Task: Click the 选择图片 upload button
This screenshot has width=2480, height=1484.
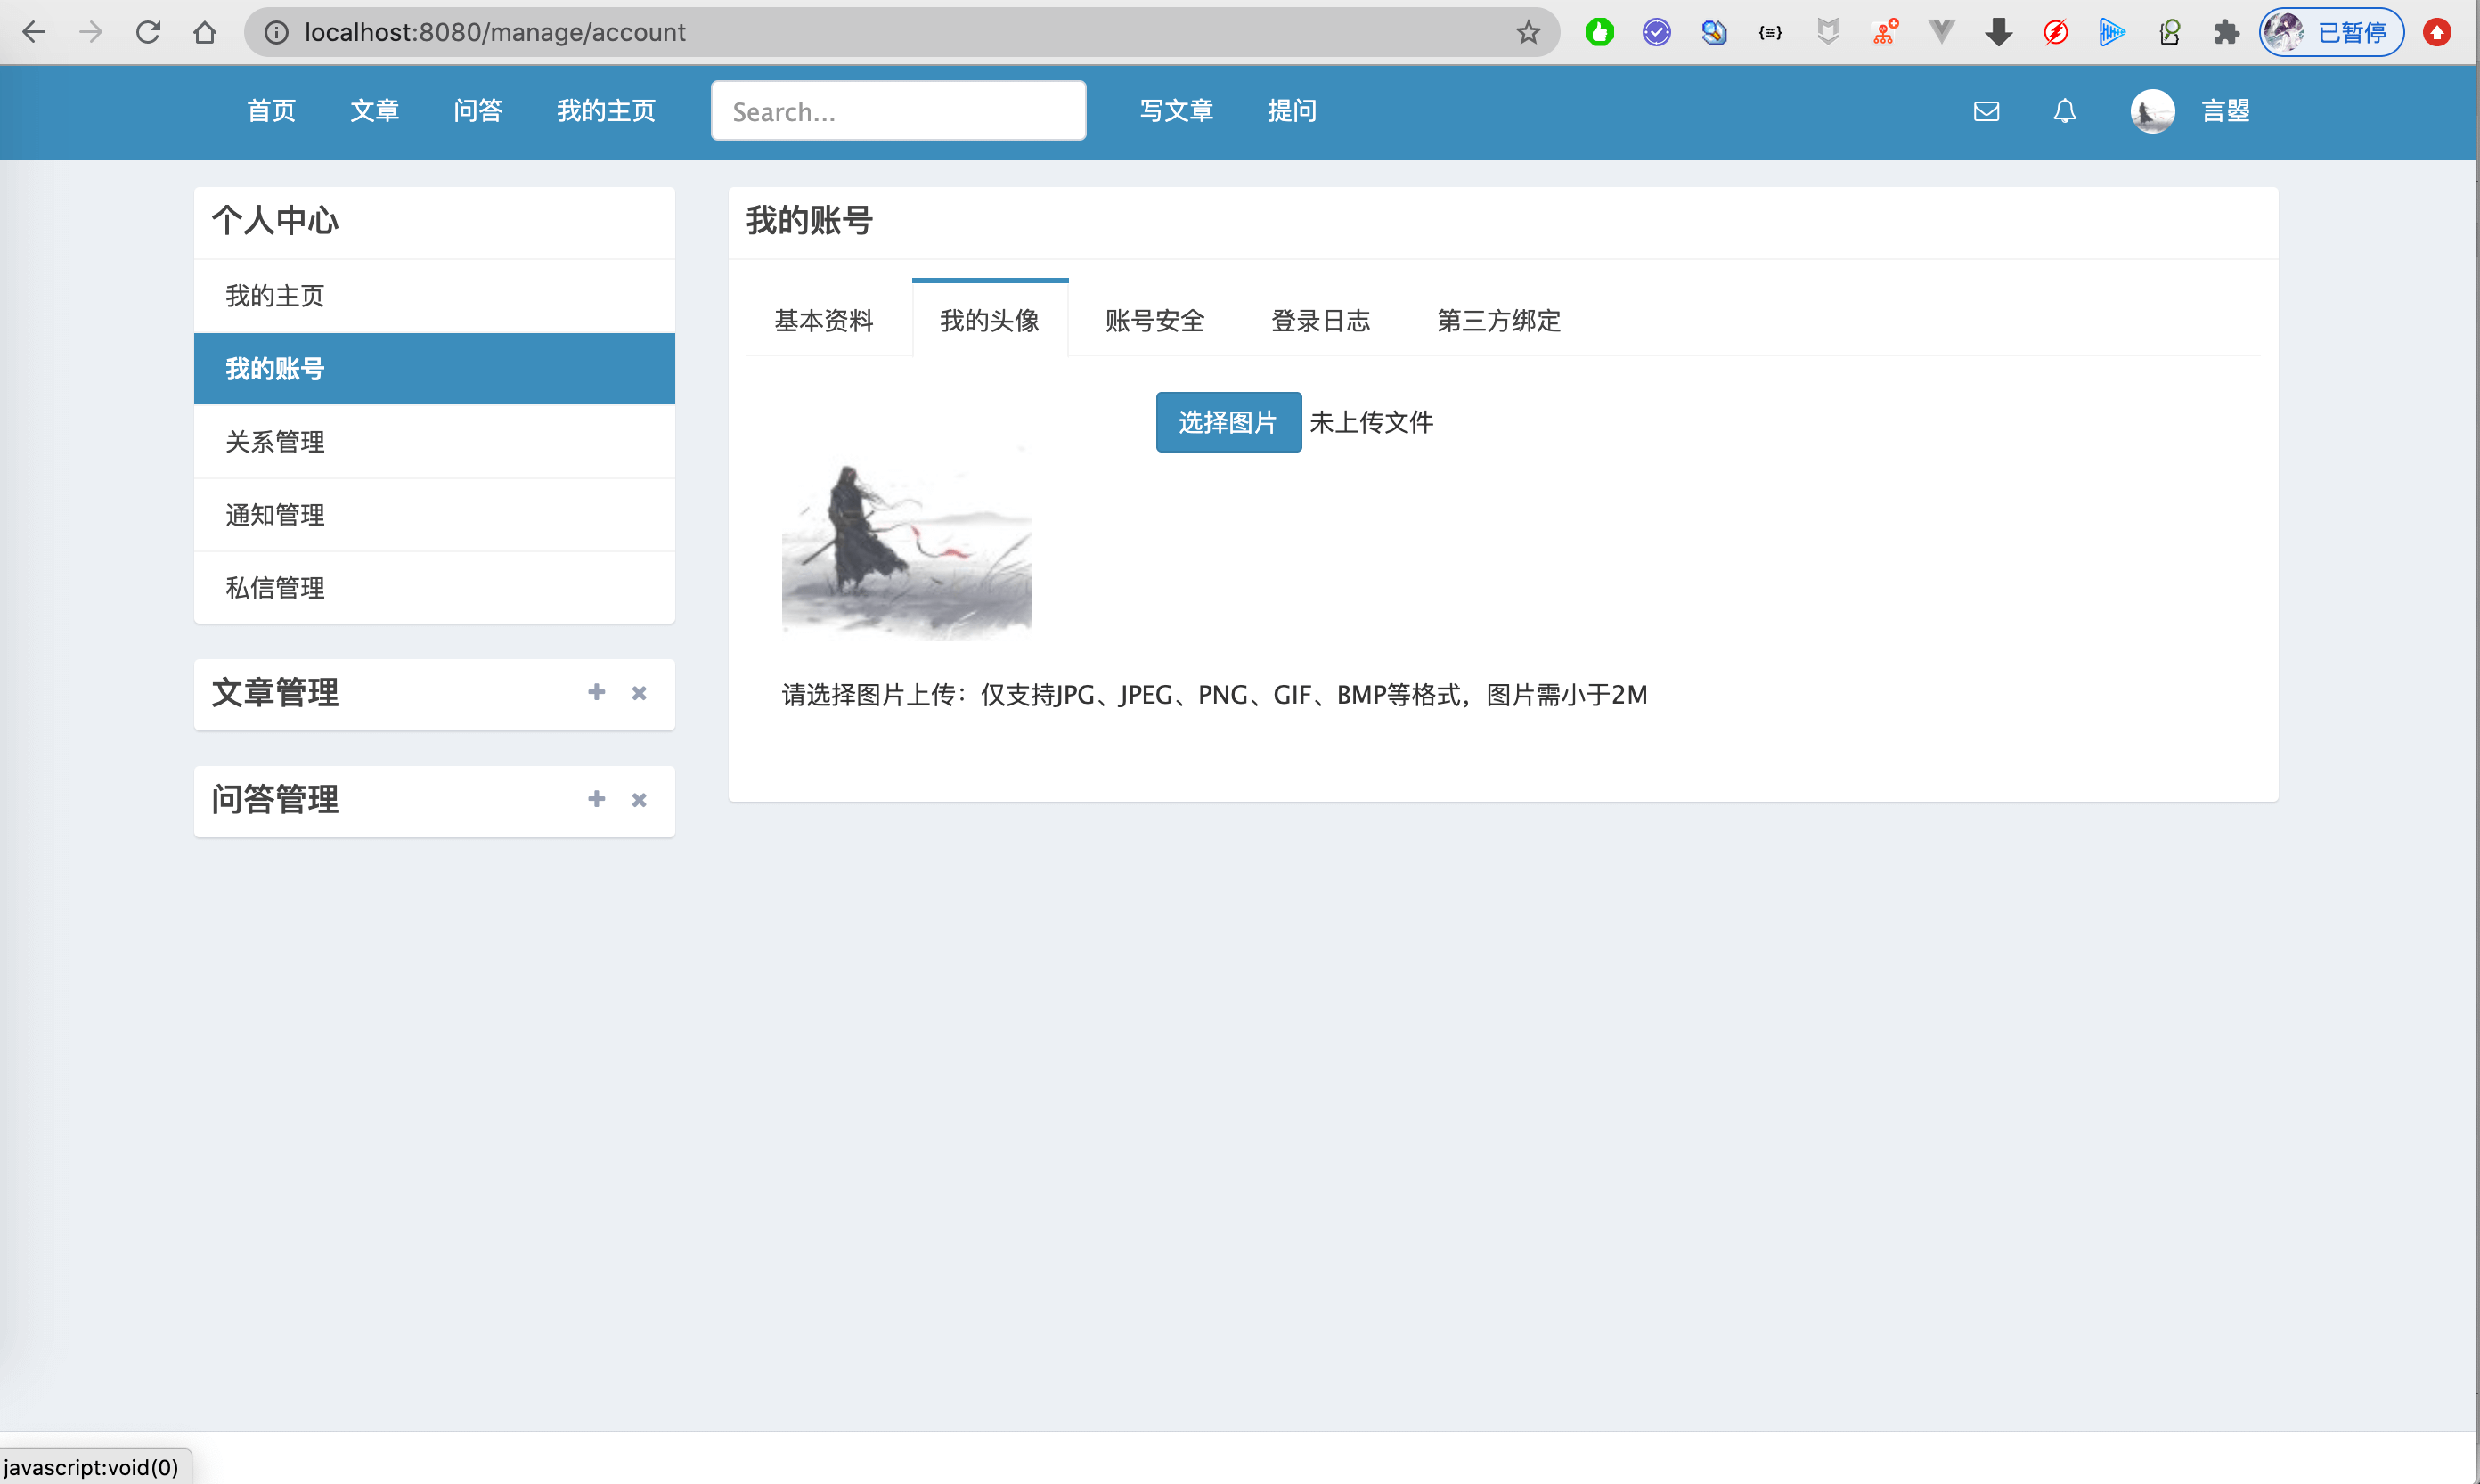Action: 1228,422
